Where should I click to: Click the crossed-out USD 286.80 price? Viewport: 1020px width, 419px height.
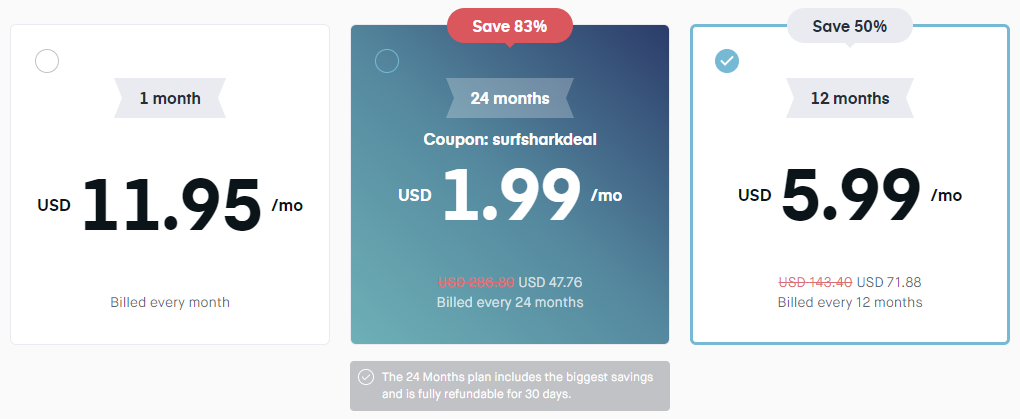tap(476, 283)
